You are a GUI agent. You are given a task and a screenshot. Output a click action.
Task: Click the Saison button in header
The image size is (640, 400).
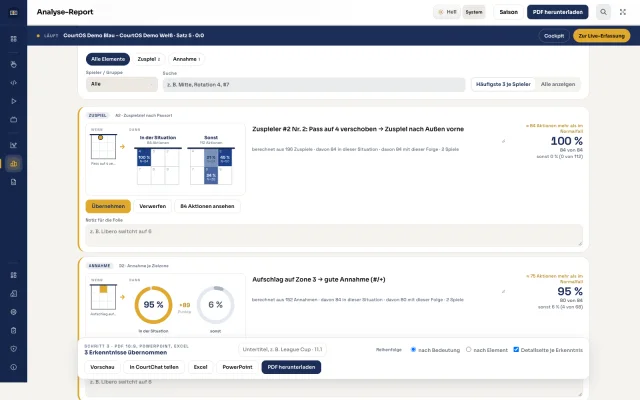click(508, 12)
